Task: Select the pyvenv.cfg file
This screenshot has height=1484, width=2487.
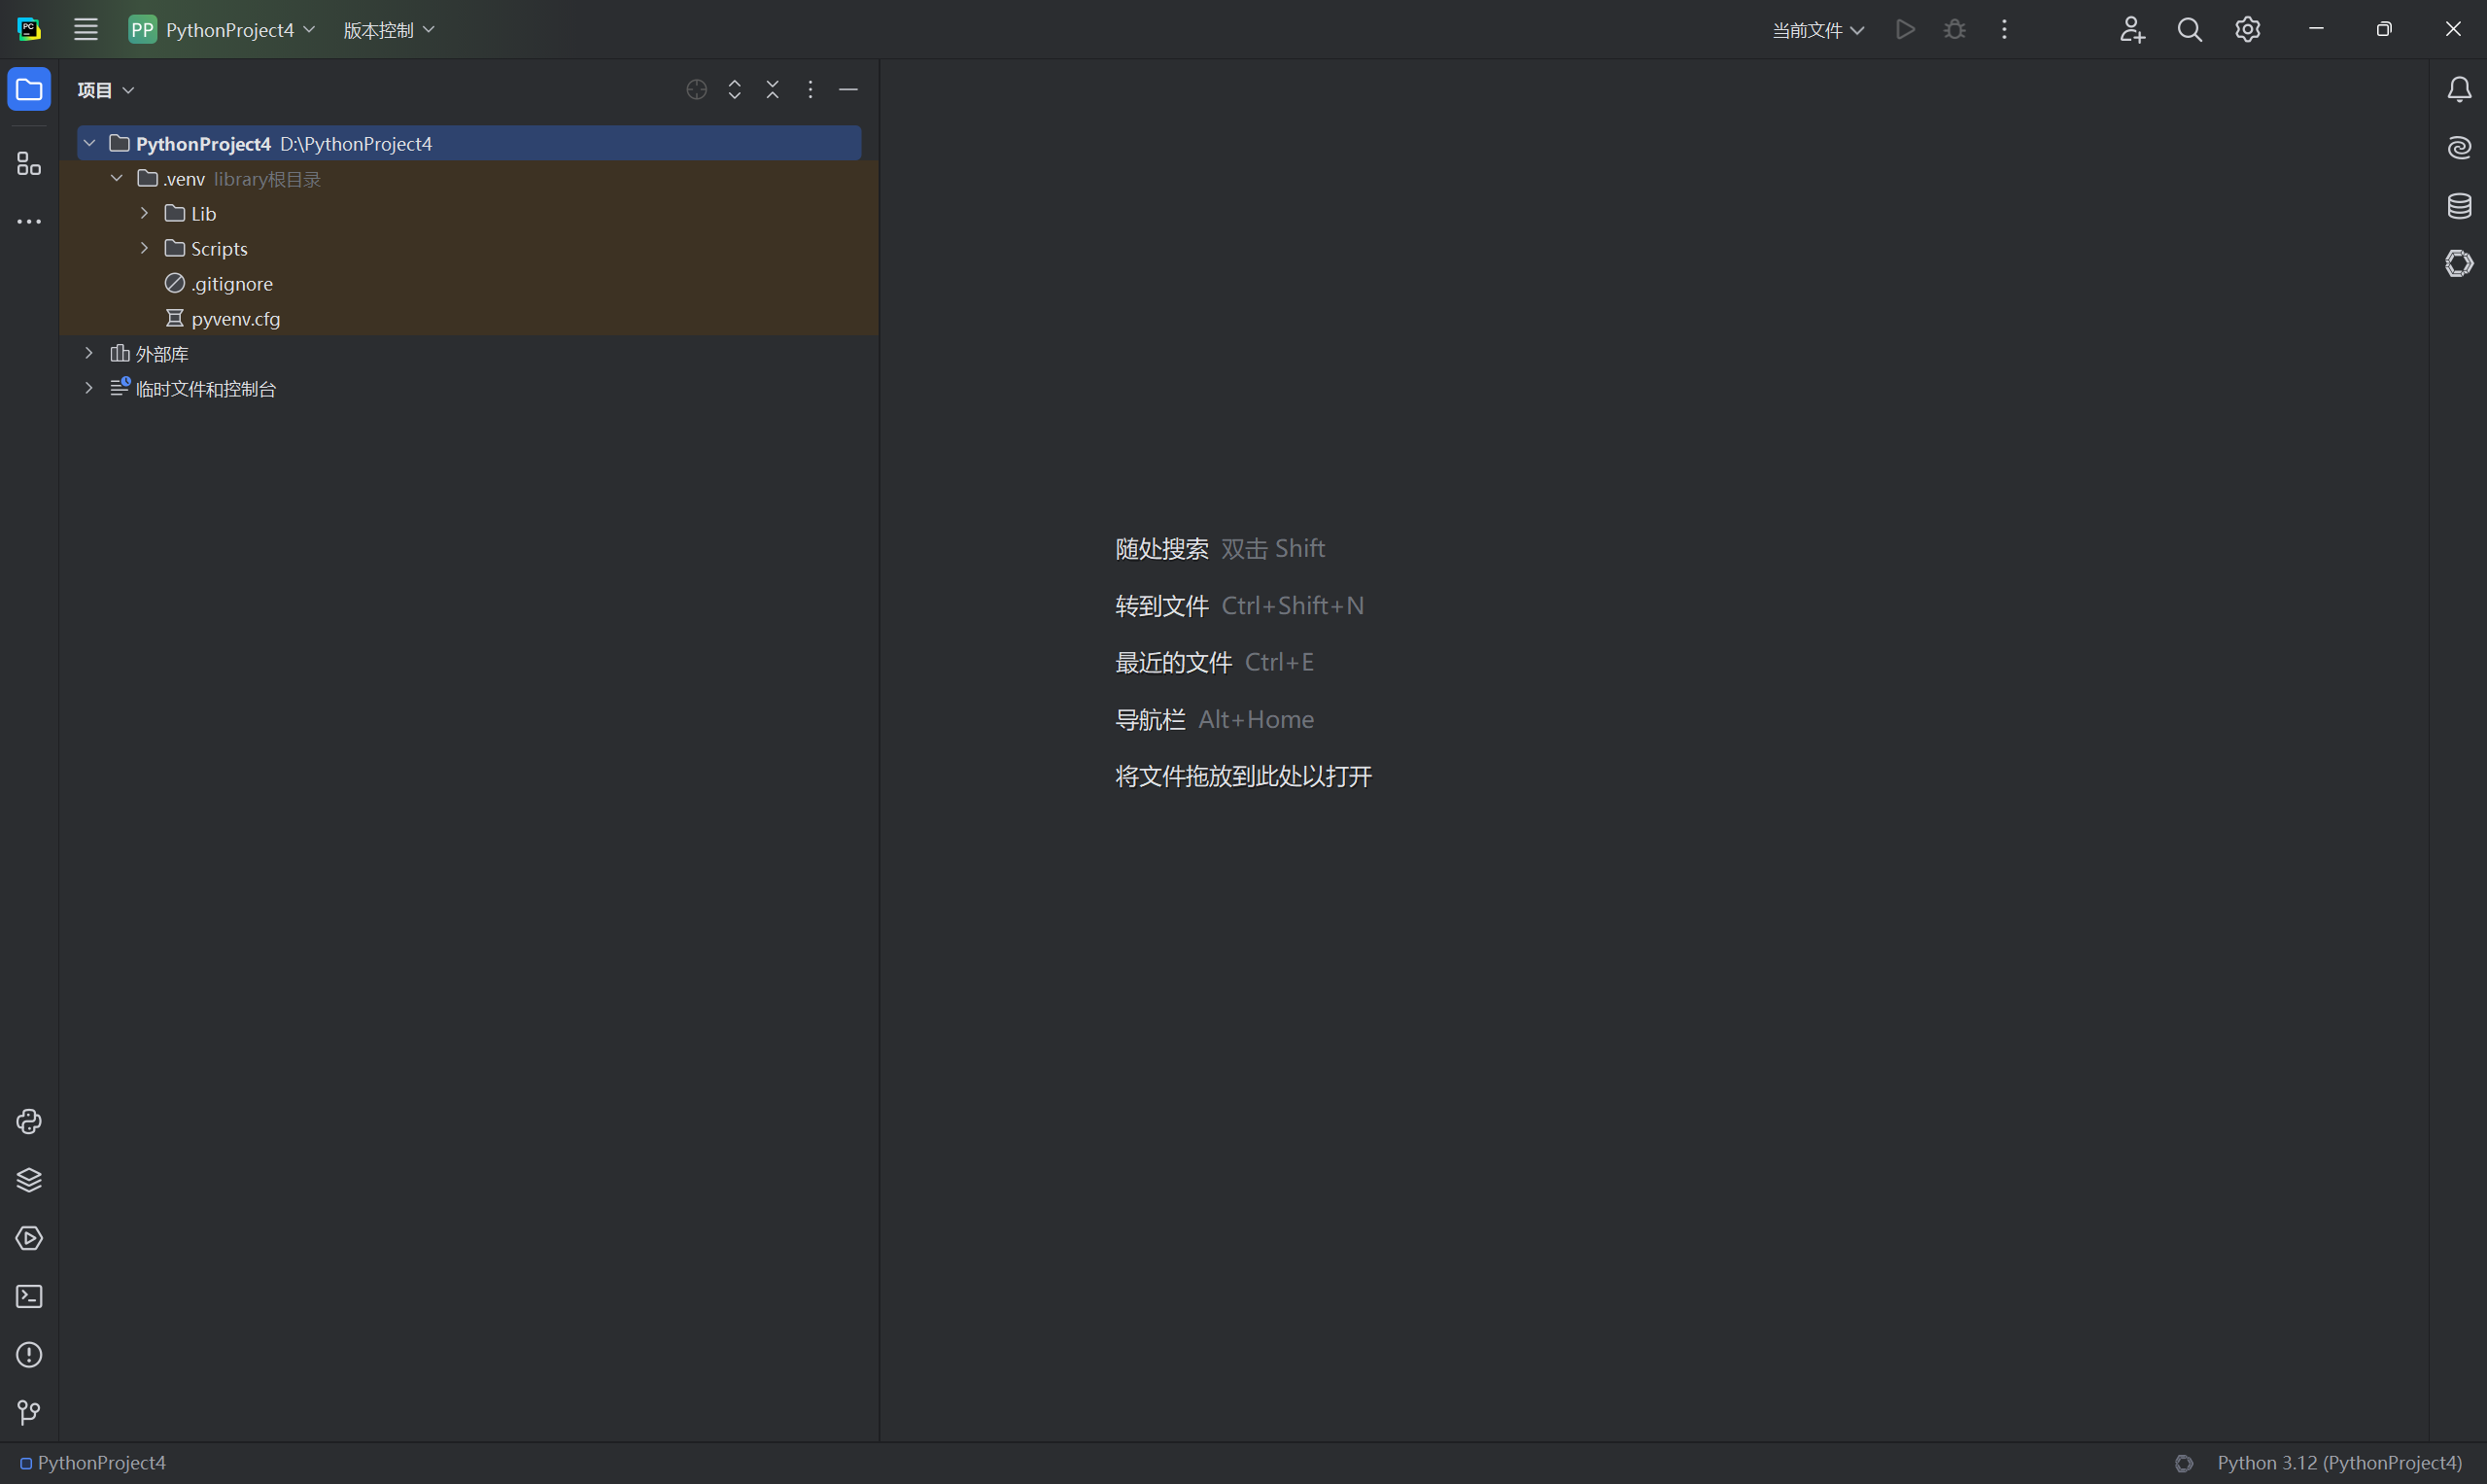Action: coord(235,319)
